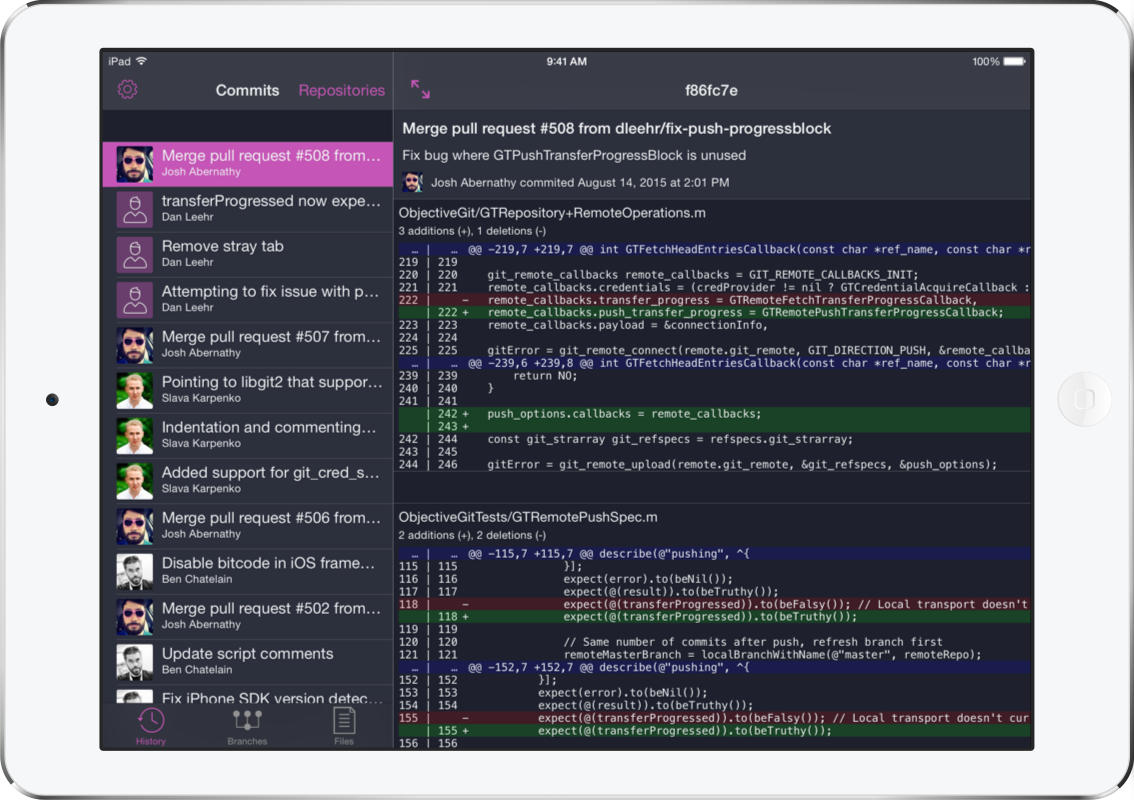
Task: Click '3 additions (+), 1 deletions (-)' summary
Action: 472,231
